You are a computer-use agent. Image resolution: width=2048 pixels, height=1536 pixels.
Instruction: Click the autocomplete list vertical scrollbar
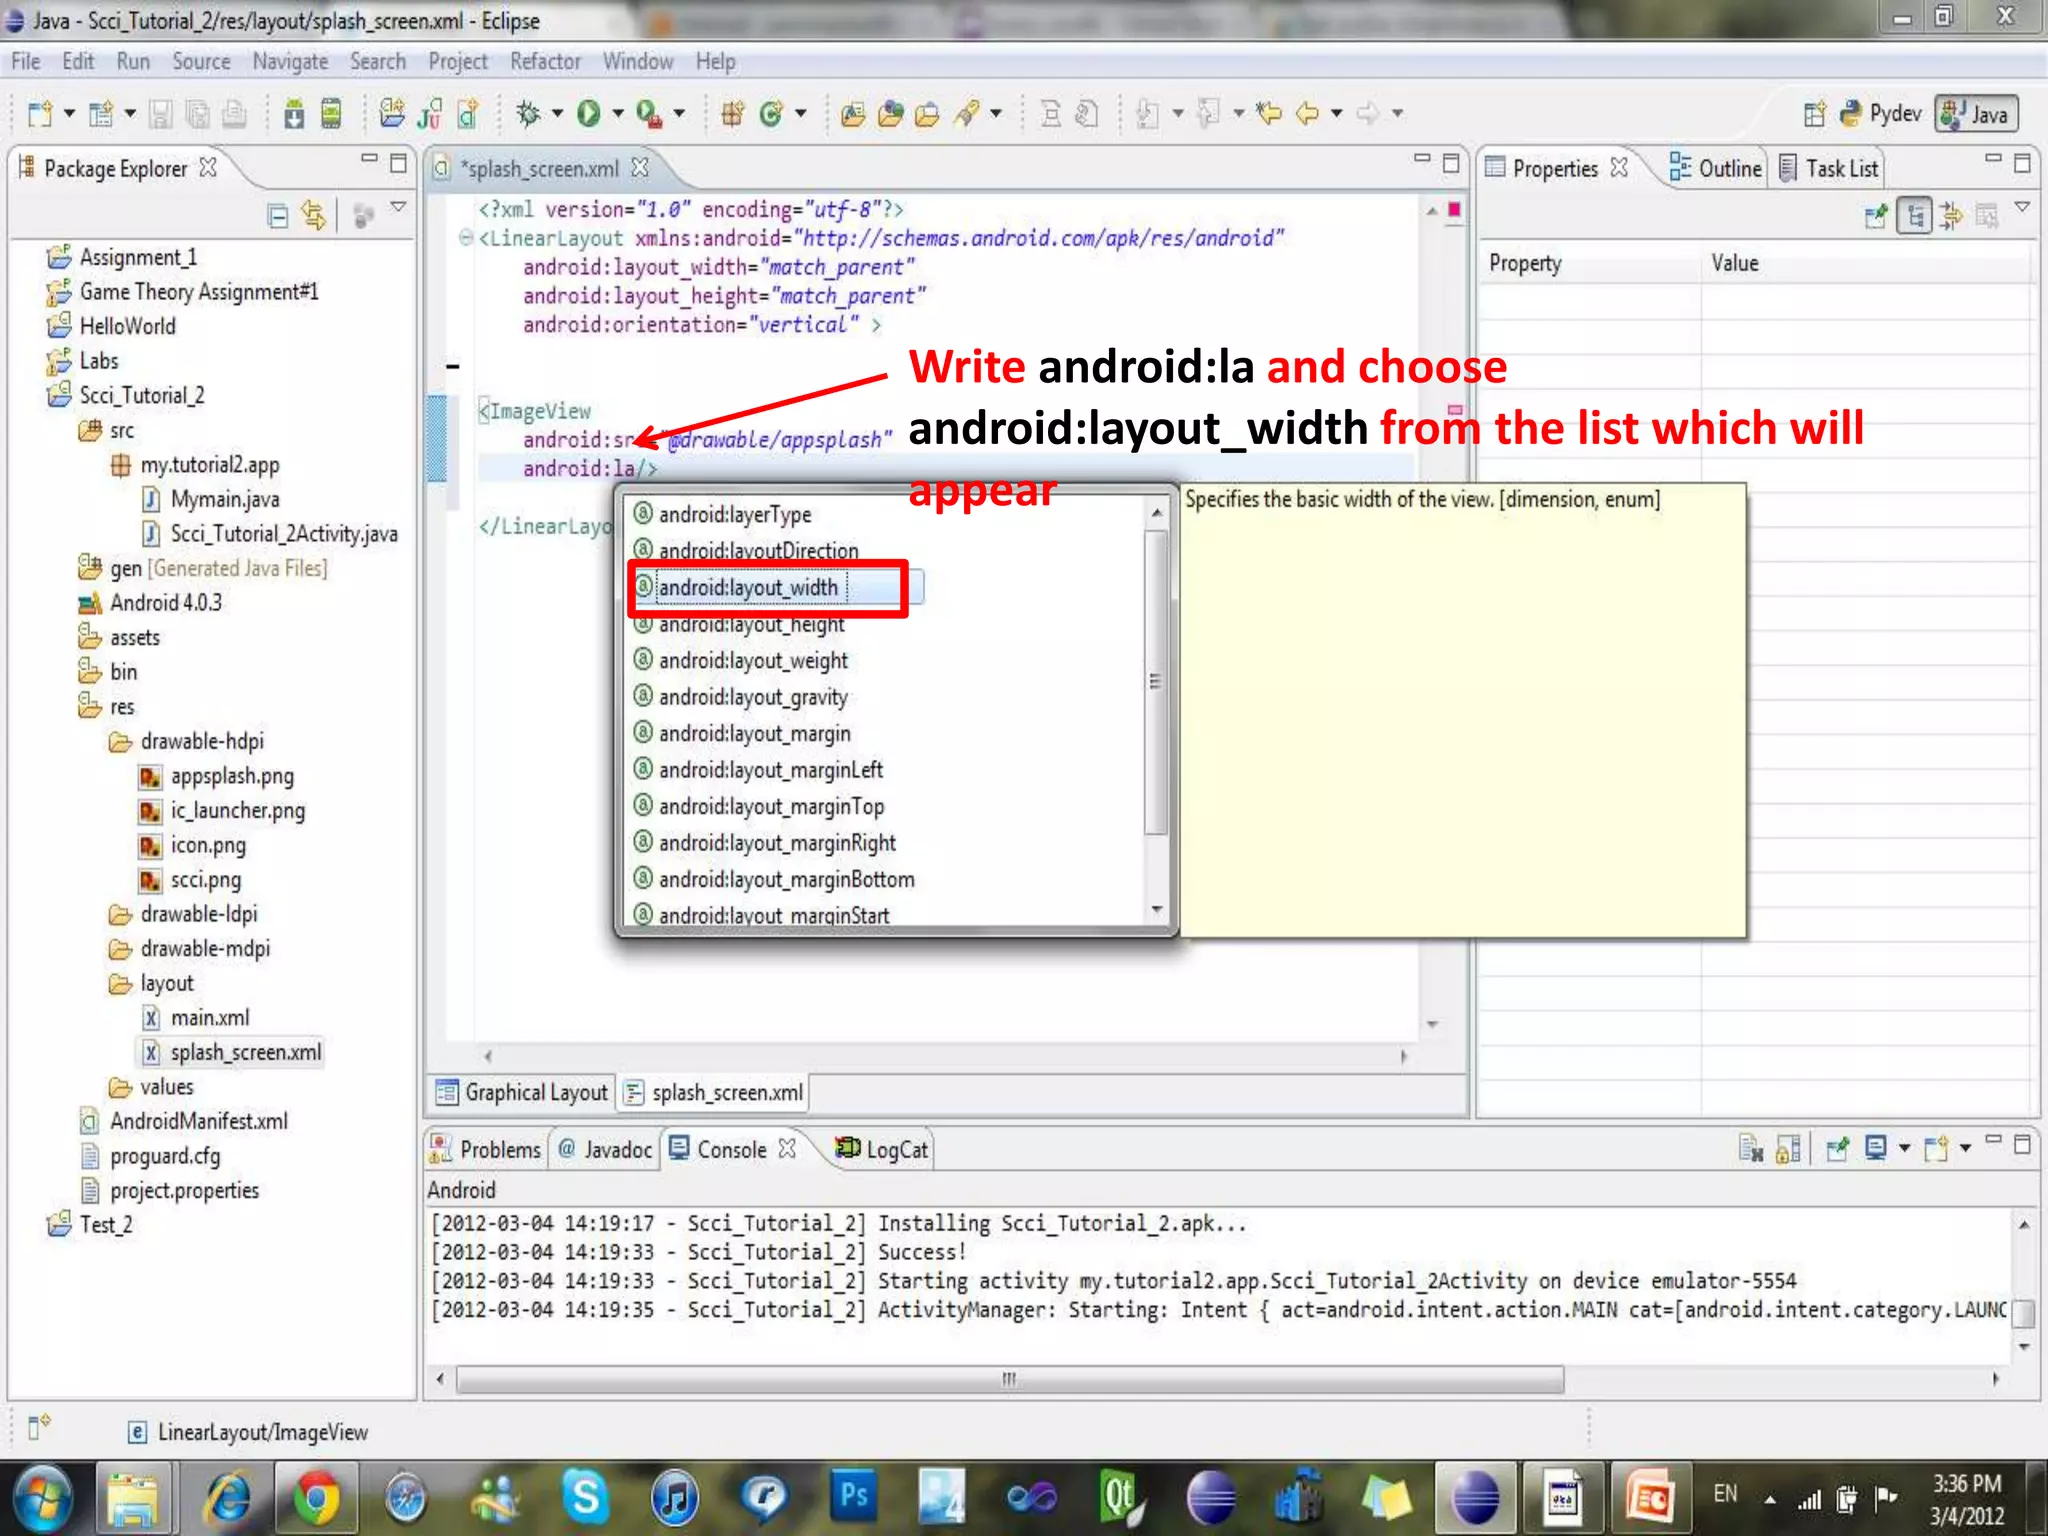1156,680
